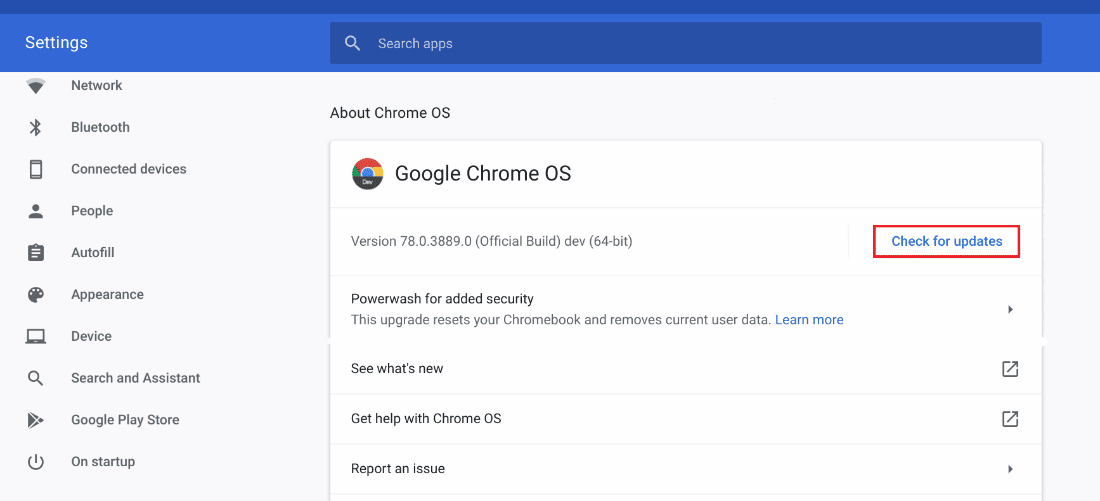Click external link icon beside Get help

1010,419
